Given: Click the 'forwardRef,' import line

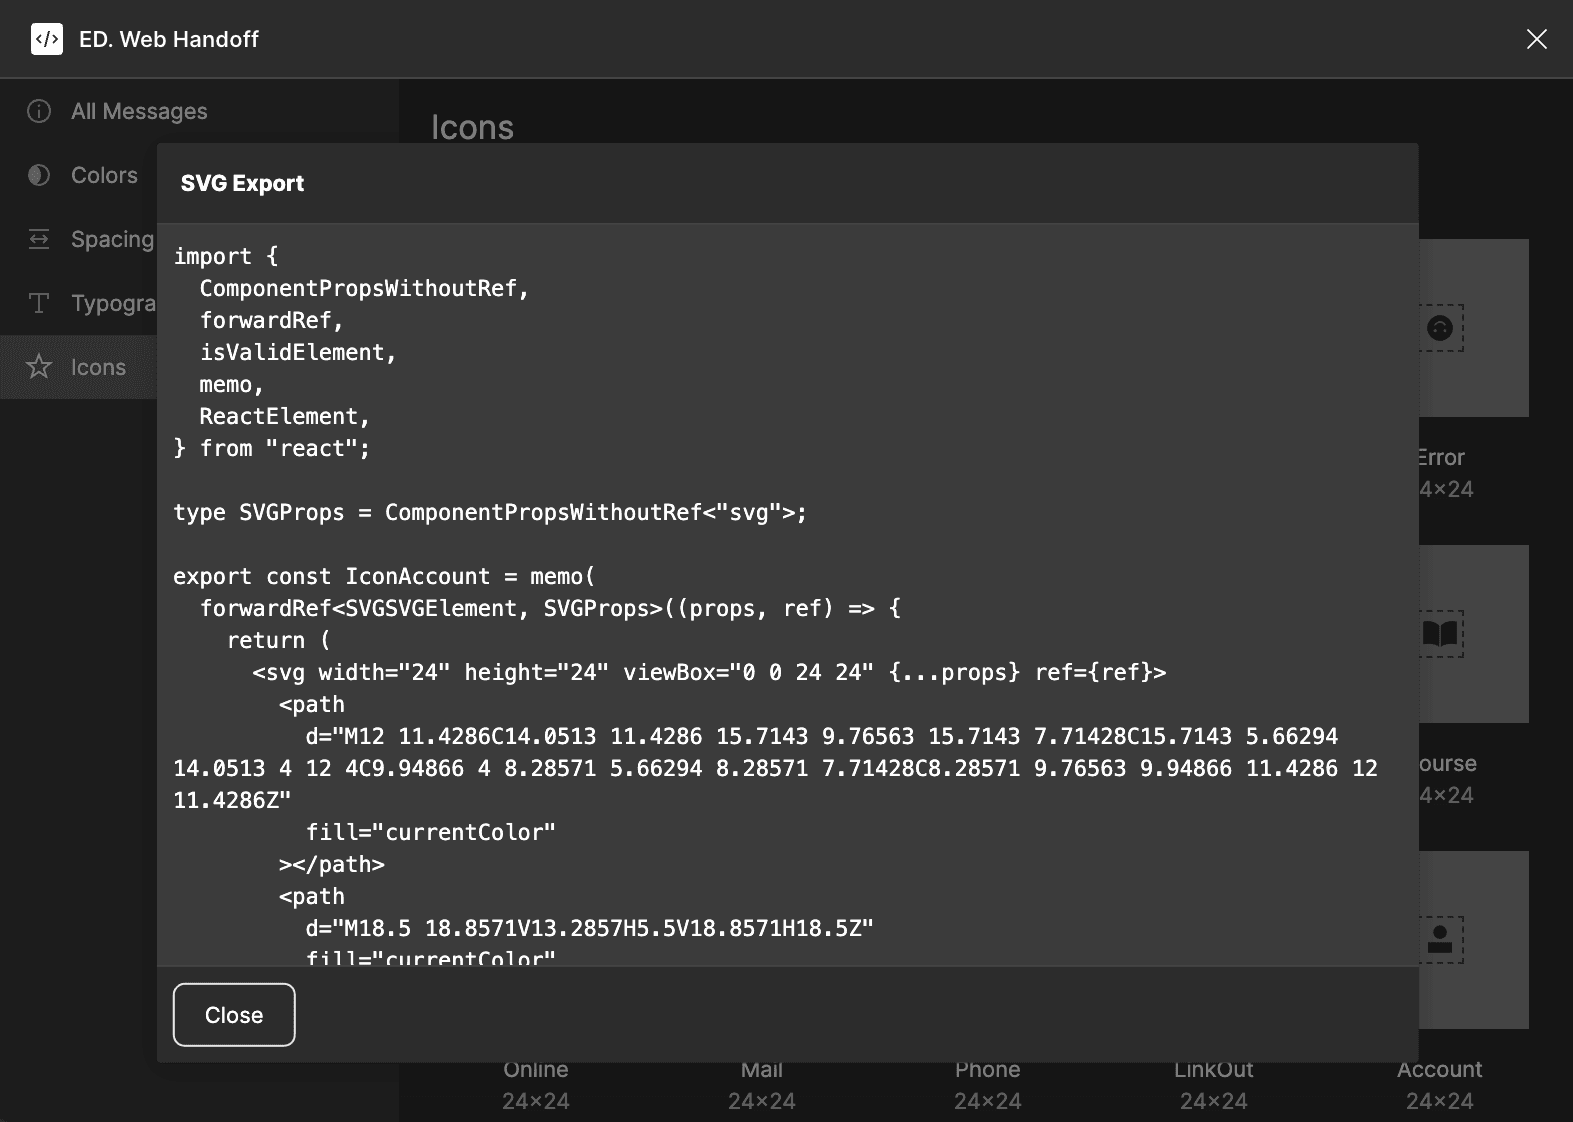Looking at the screenshot, I should point(271,321).
